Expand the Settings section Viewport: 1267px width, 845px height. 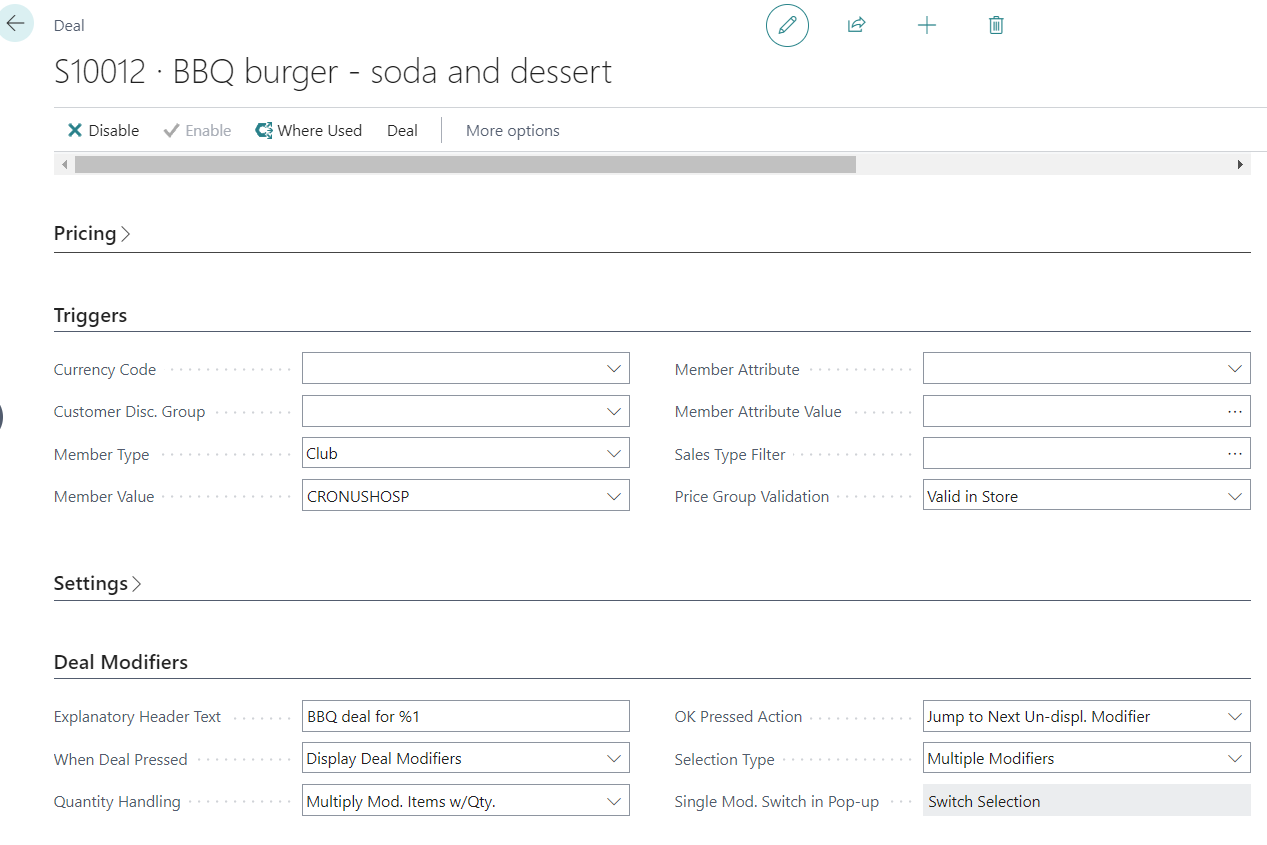[x=97, y=584]
